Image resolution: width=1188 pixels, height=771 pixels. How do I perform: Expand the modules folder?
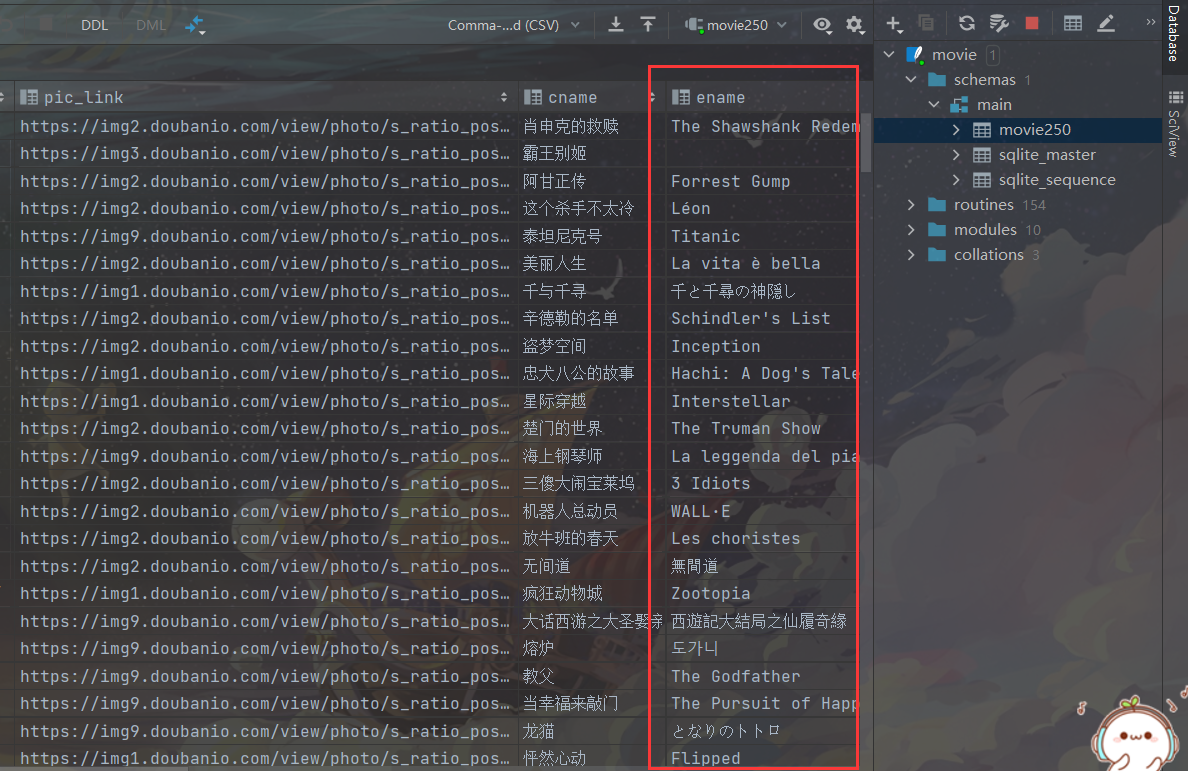pyautogui.click(x=911, y=229)
